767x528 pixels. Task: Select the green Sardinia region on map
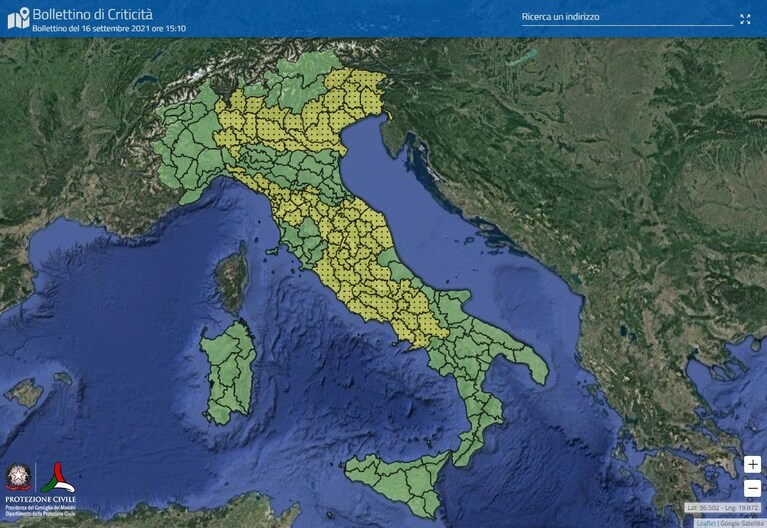228,373
